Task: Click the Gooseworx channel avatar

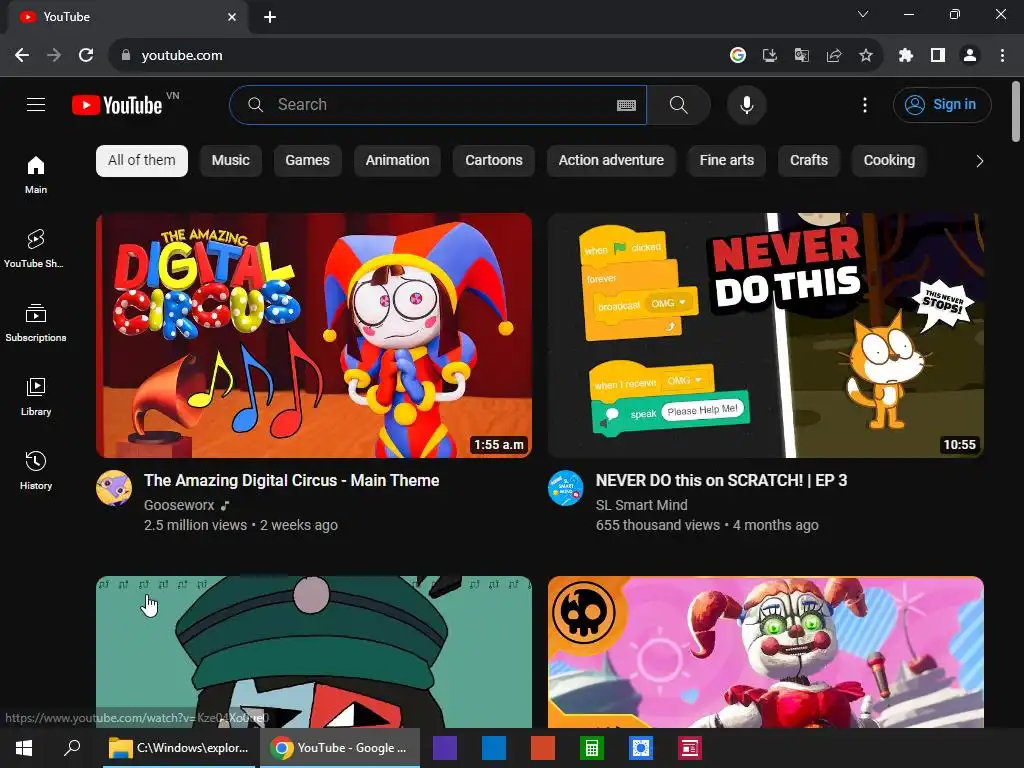Action: (x=114, y=488)
